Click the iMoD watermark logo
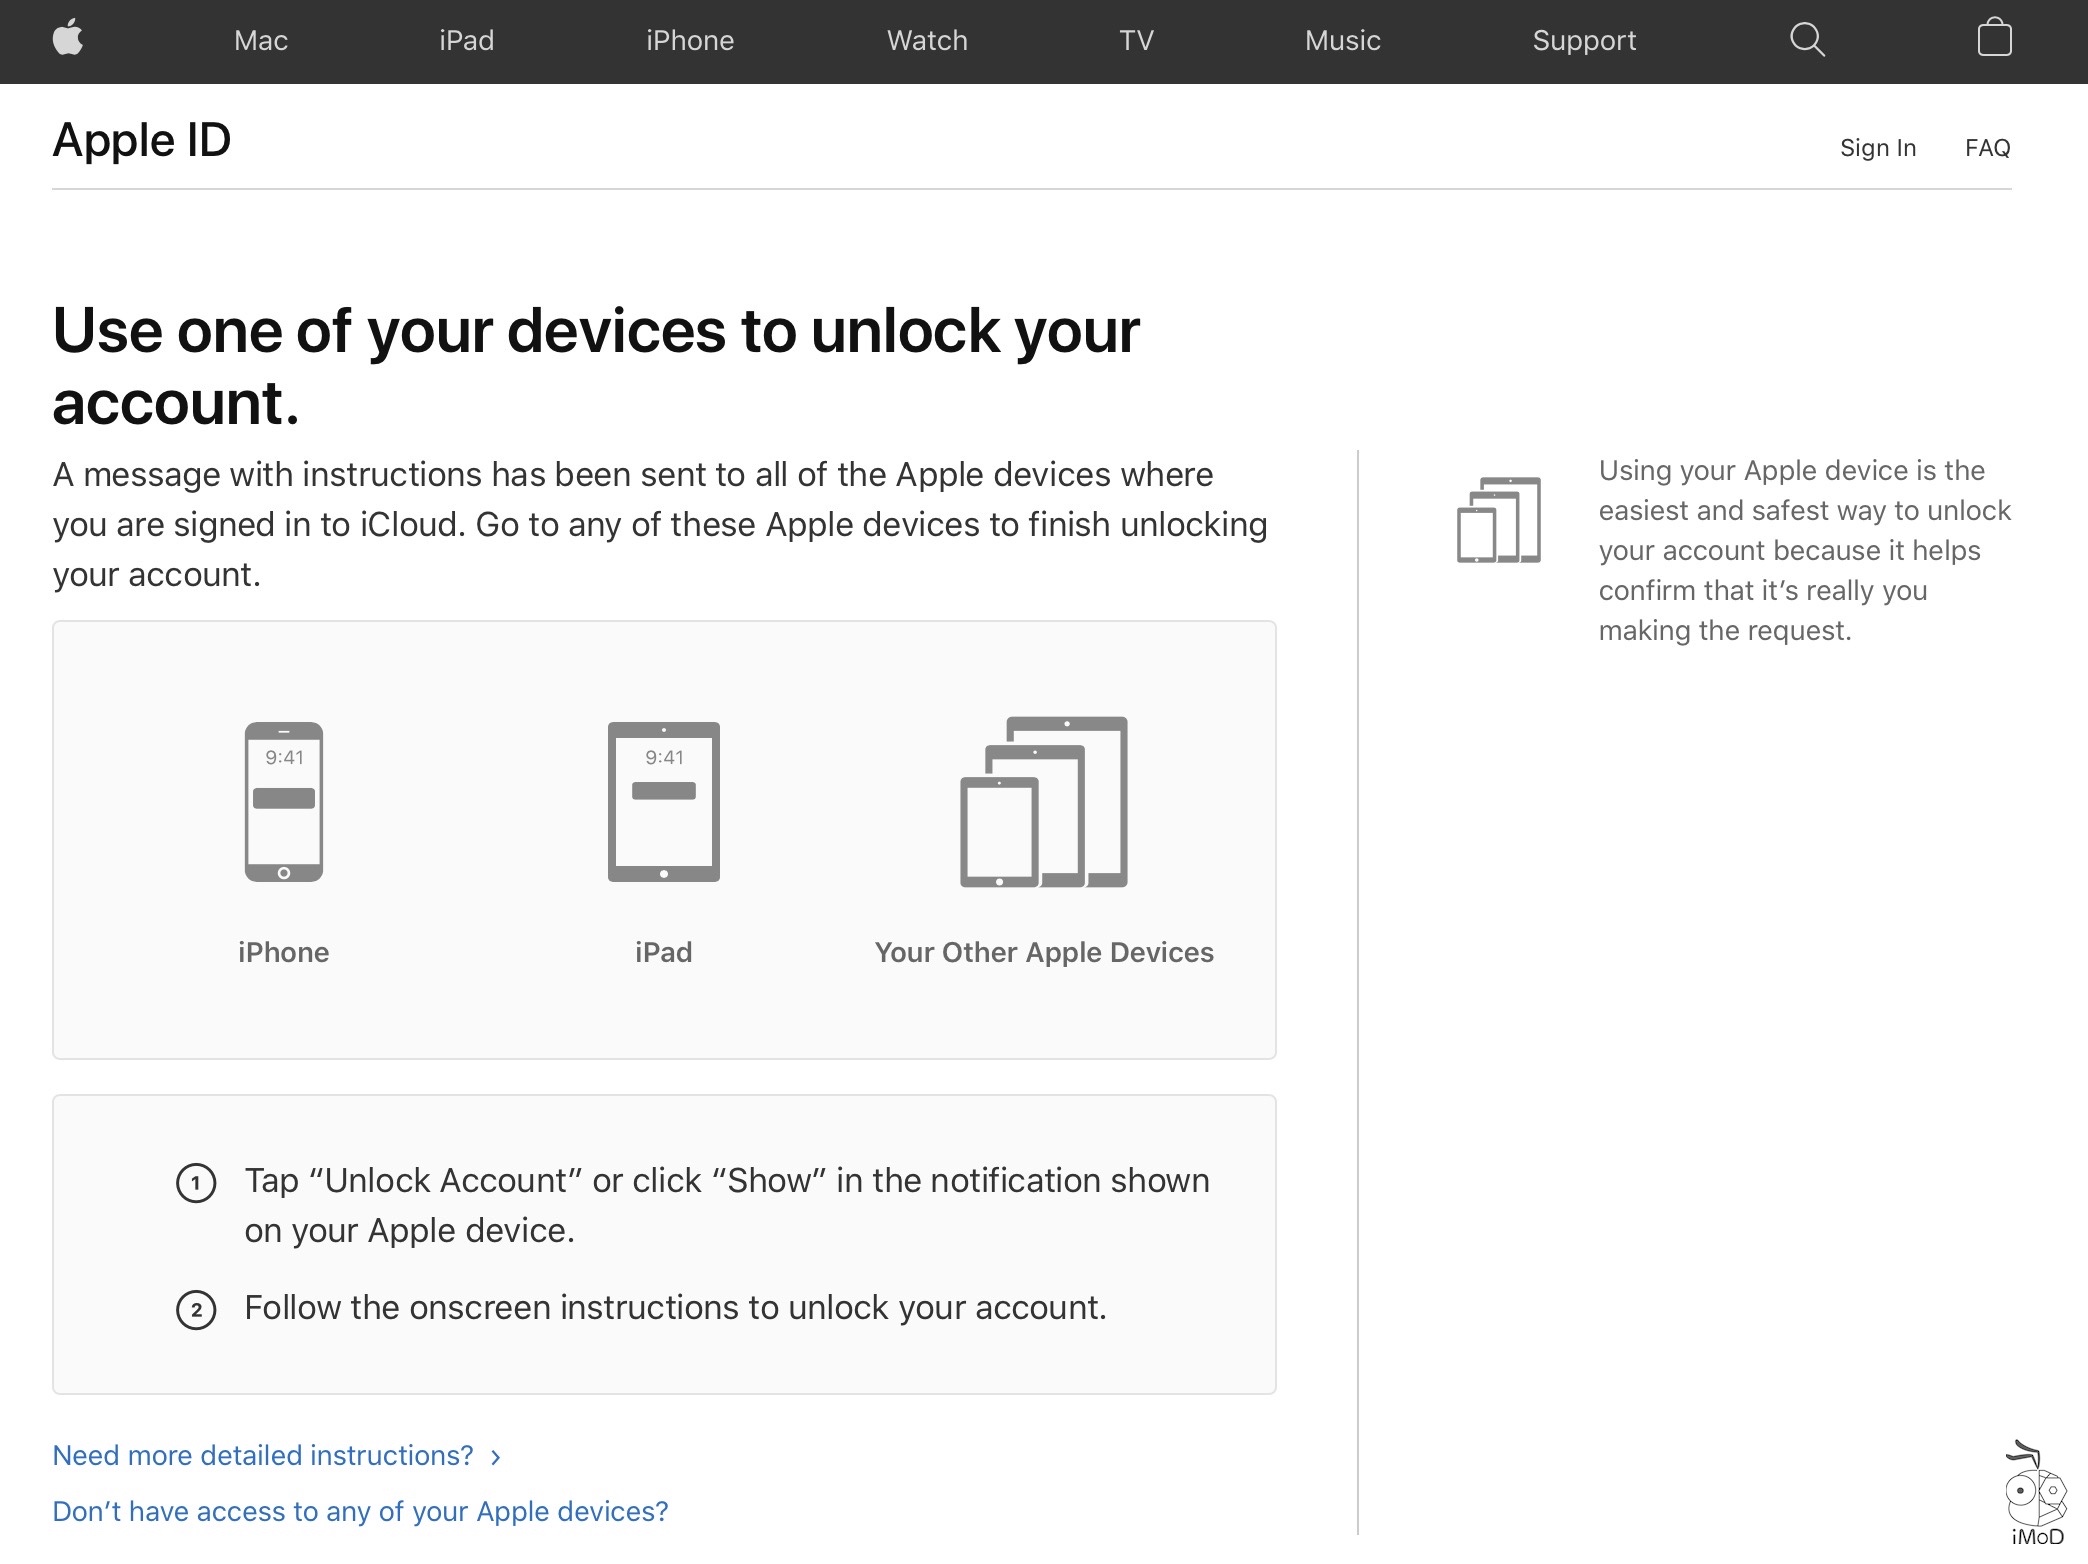The width and height of the screenshot is (2088, 1564). 2036,1496
